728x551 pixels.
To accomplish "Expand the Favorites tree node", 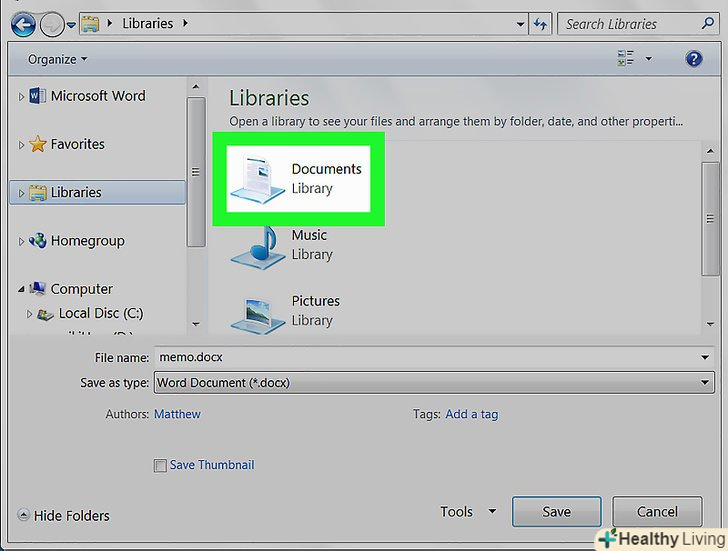I will coord(21,145).
